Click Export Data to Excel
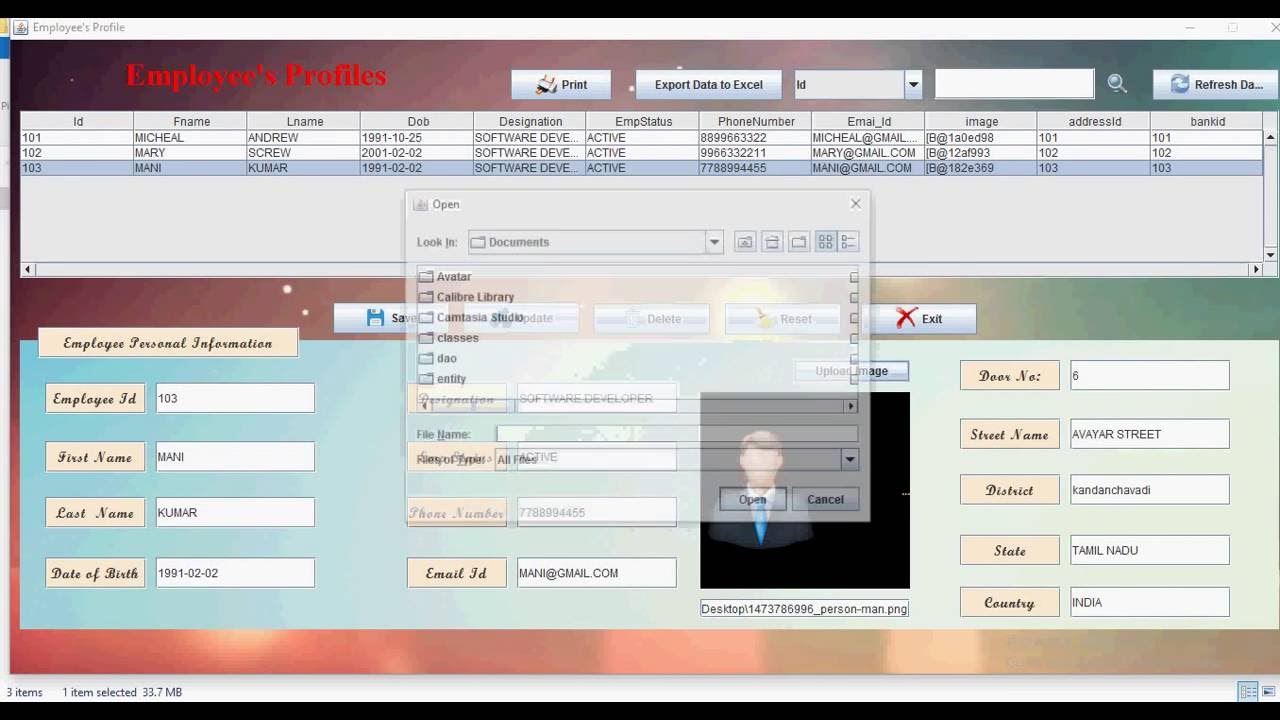The height and width of the screenshot is (720, 1280). click(709, 85)
